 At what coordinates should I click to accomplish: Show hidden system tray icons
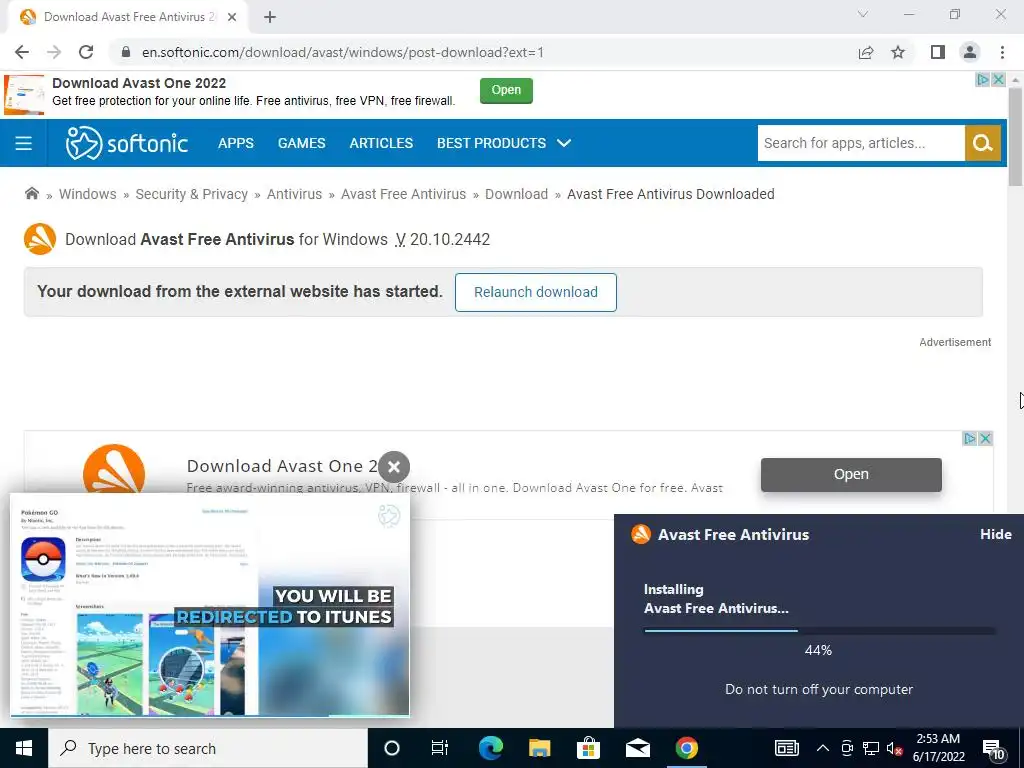(x=823, y=748)
